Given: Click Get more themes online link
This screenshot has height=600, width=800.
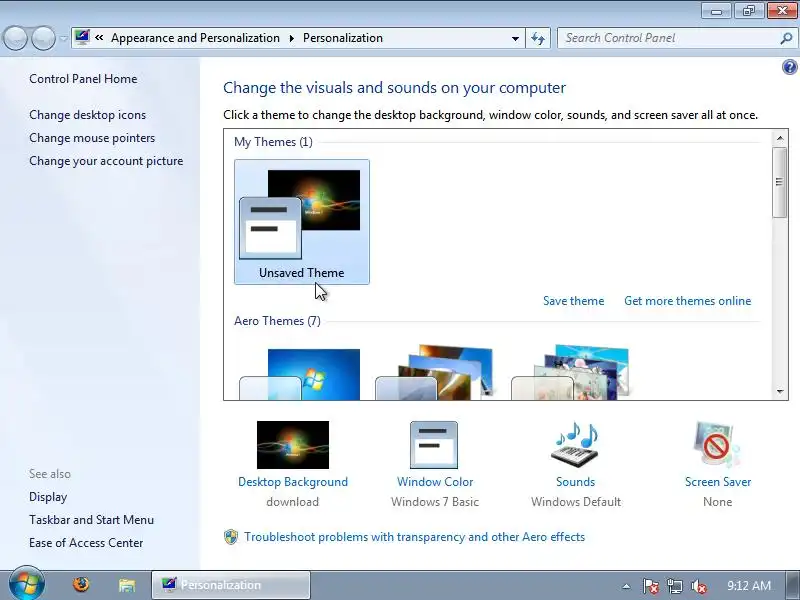Looking at the screenshot, I should click(x=687, y=301).
